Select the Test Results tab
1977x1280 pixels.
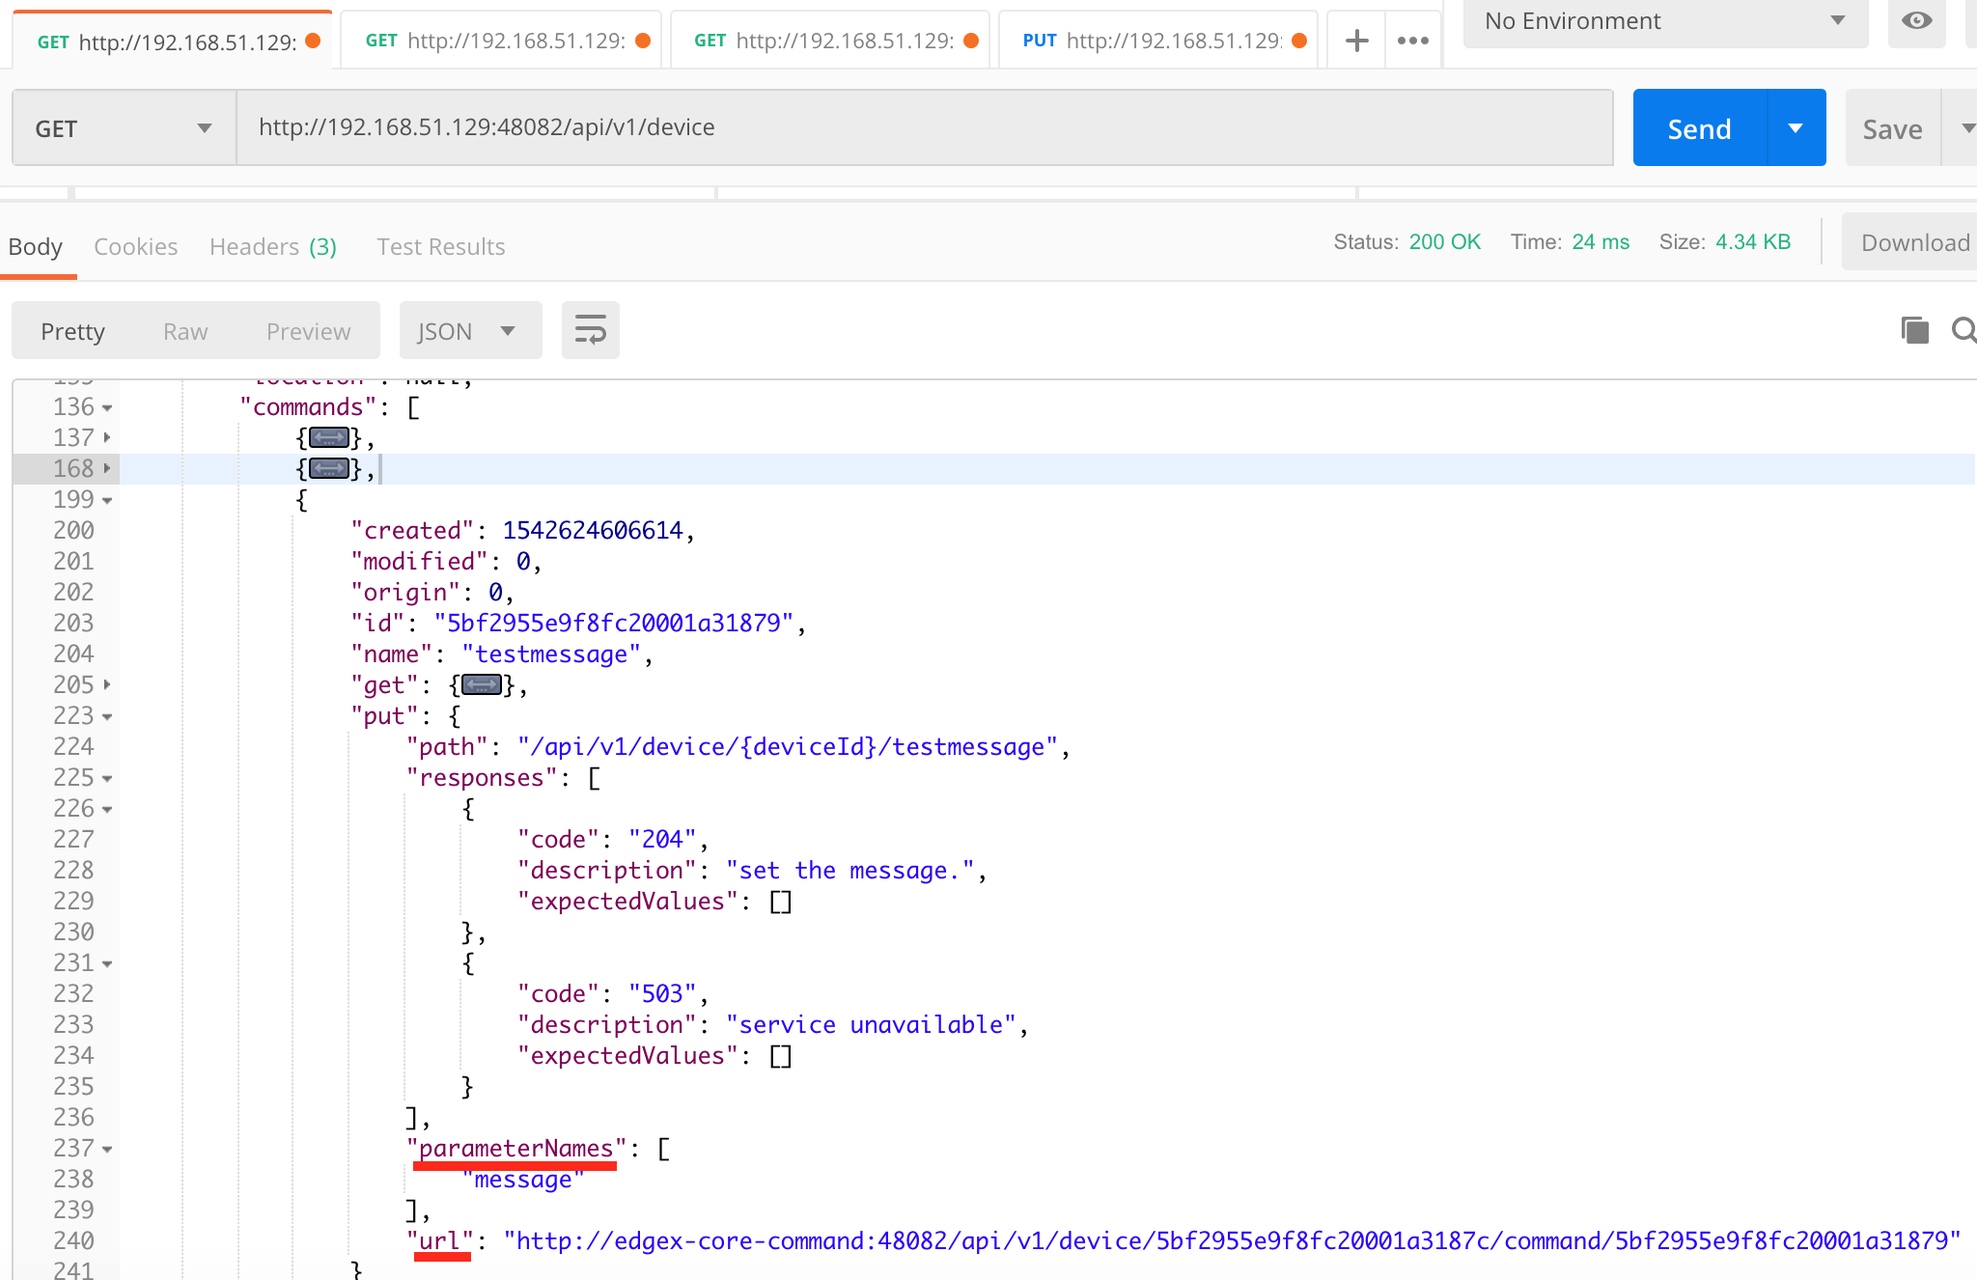pos(441,247)
